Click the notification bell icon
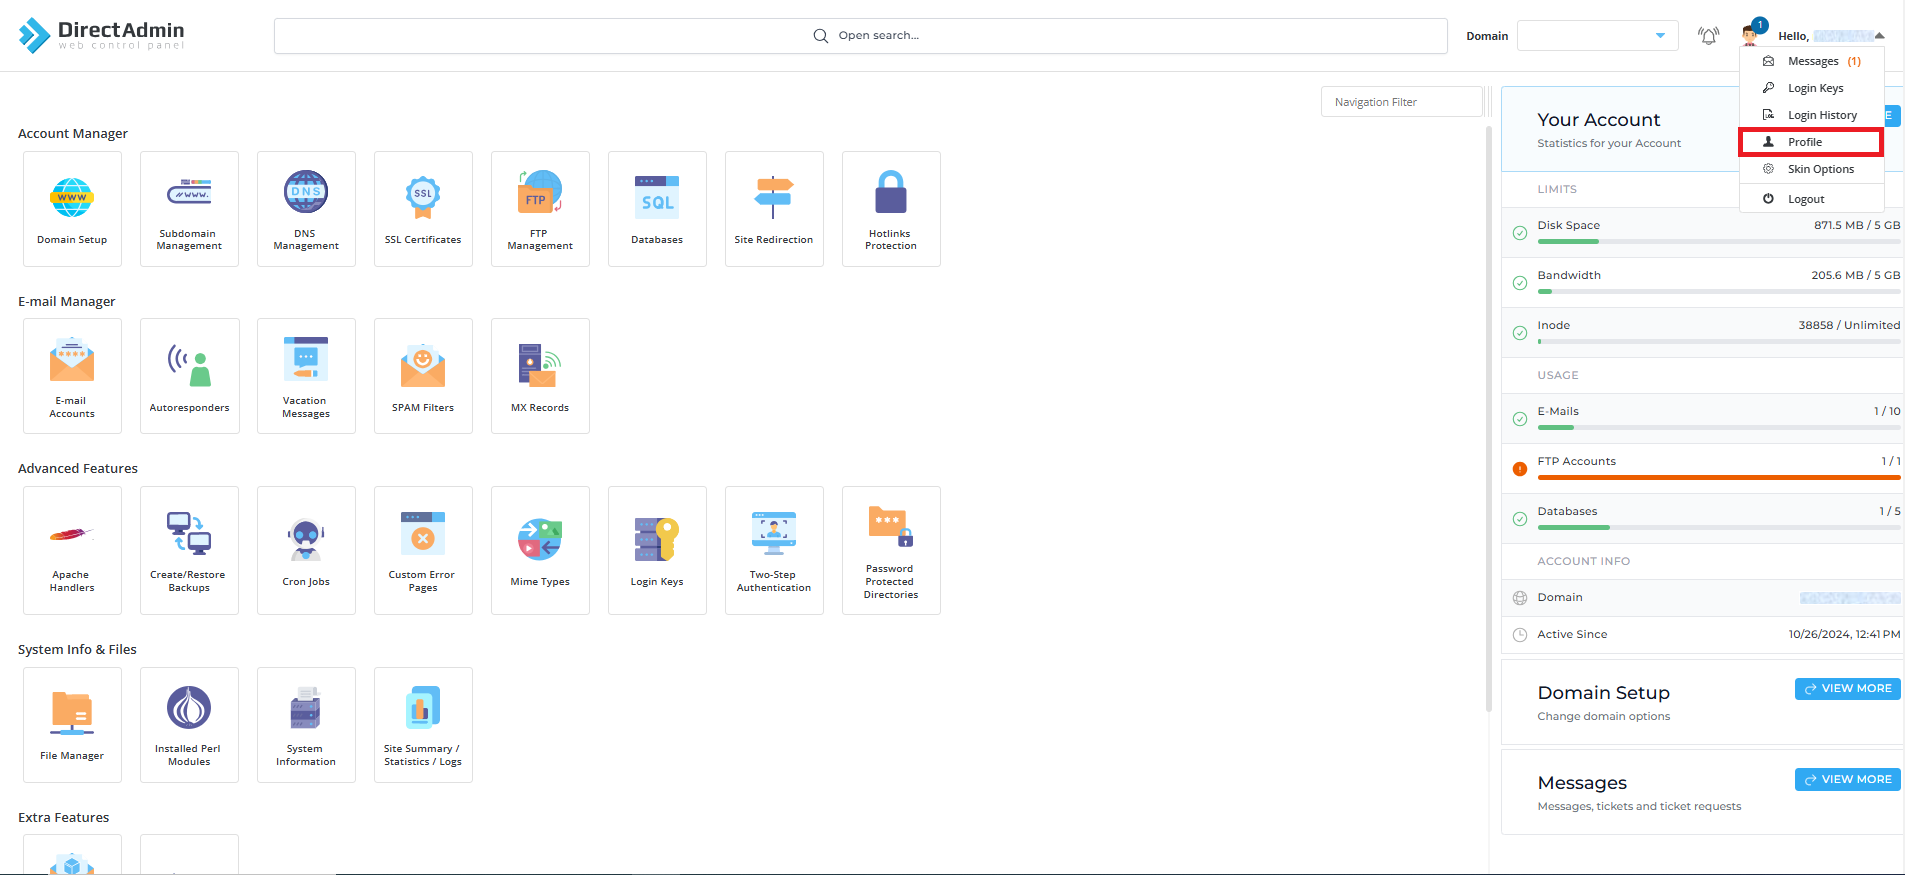This screenshot has width=1905, height=875. point(1708,36)
